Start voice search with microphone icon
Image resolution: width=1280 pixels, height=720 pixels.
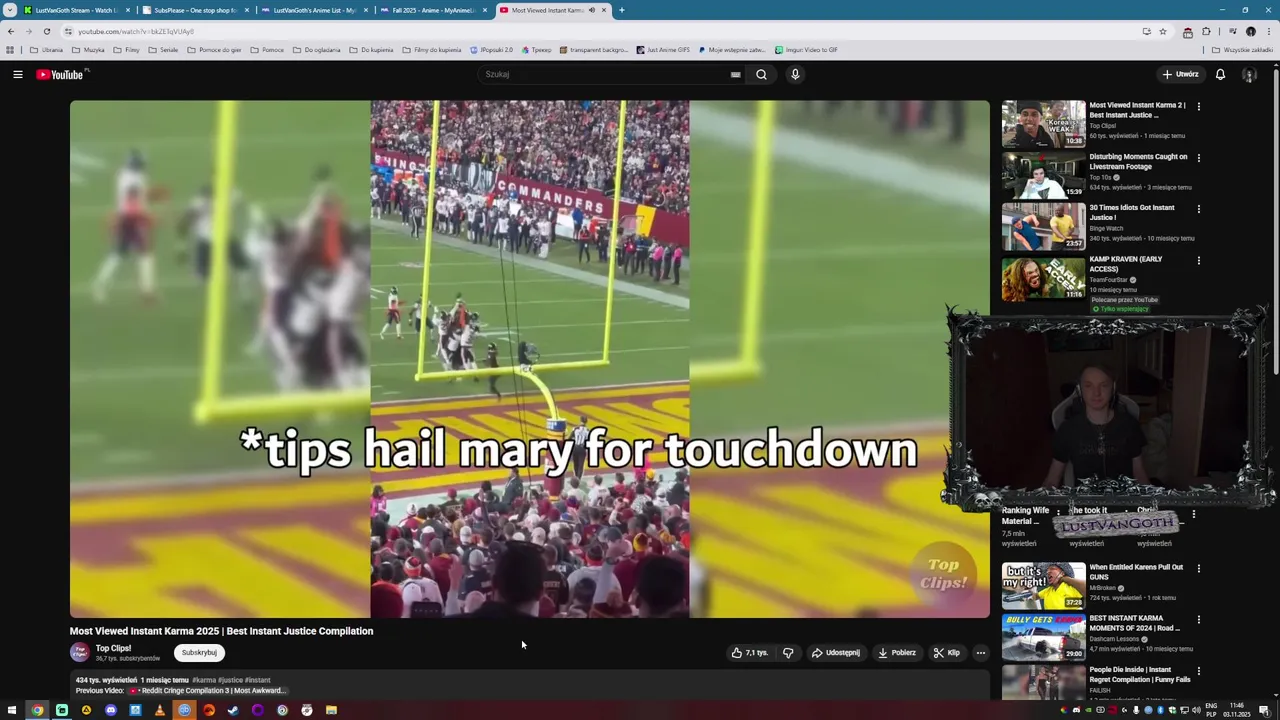coord(795,74)
